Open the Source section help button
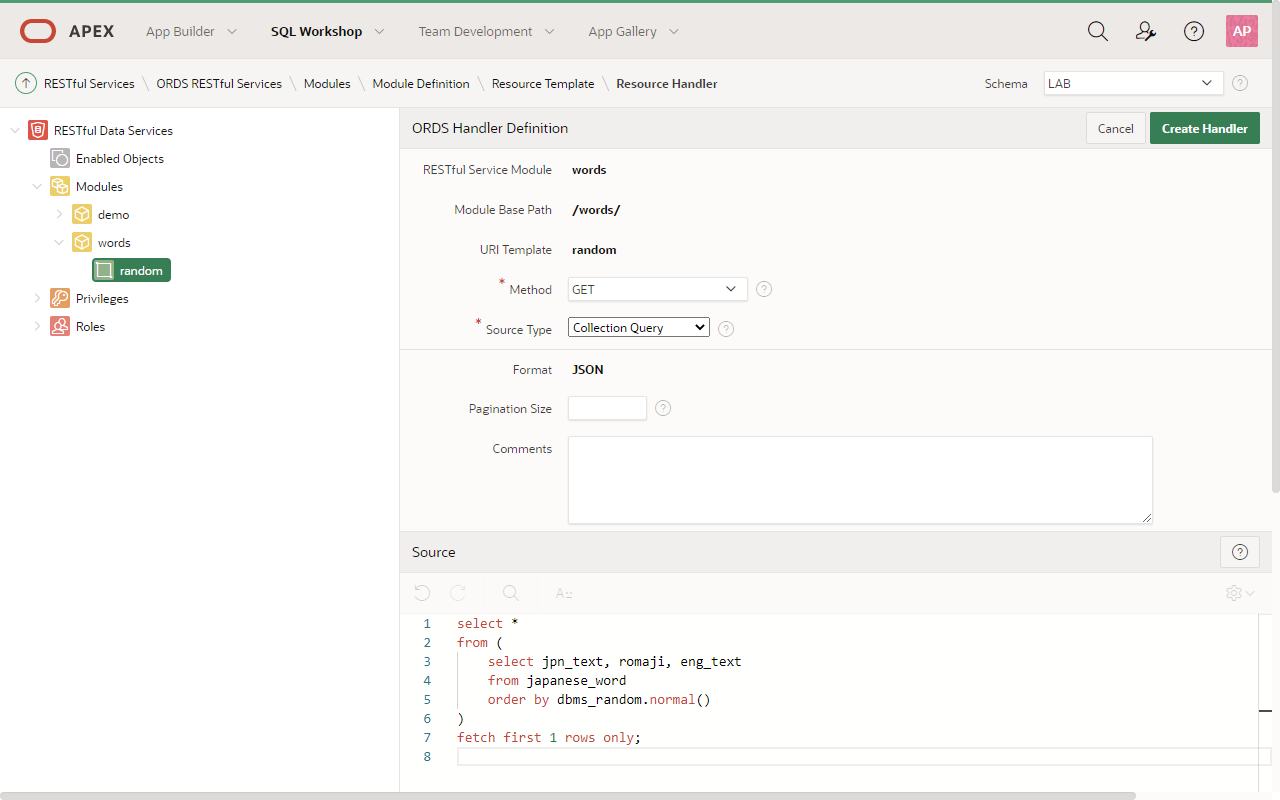This screenshot has width=1280, height=800. [x=1240, y=552]
